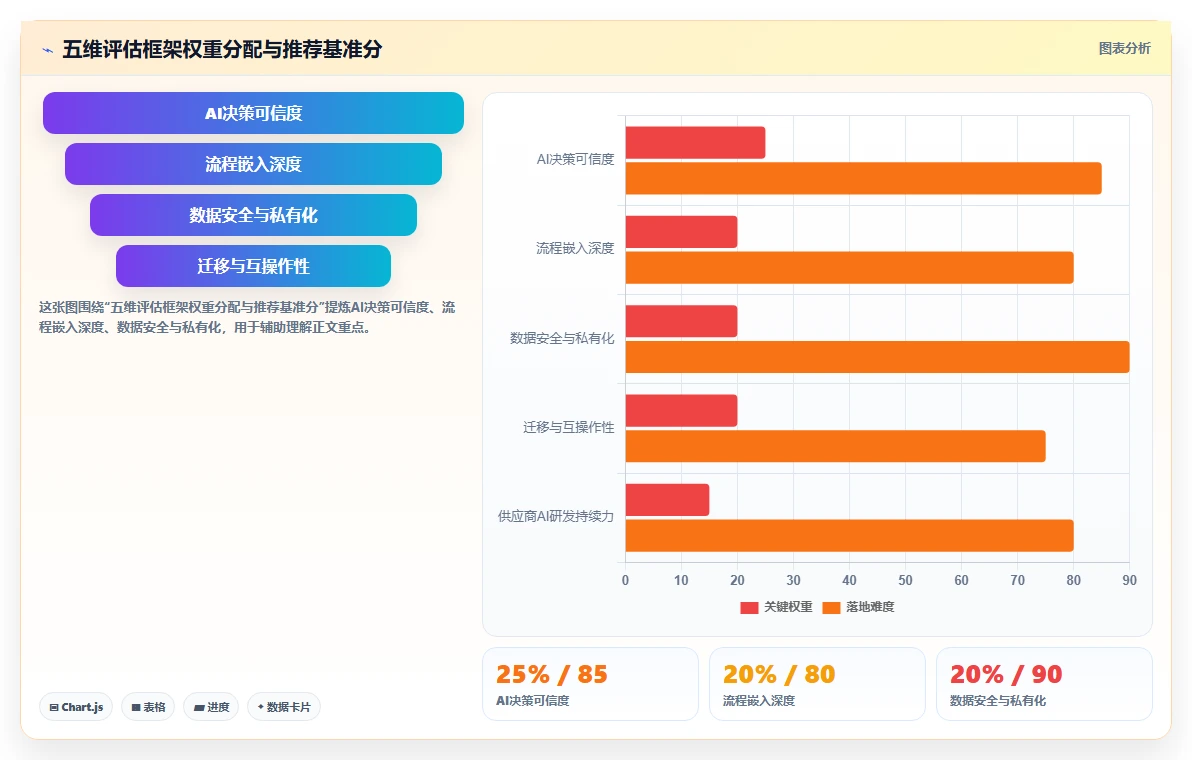Click the x-axis tick value 50
This screenshot has width=1192, height=760.
click(905, 581)
